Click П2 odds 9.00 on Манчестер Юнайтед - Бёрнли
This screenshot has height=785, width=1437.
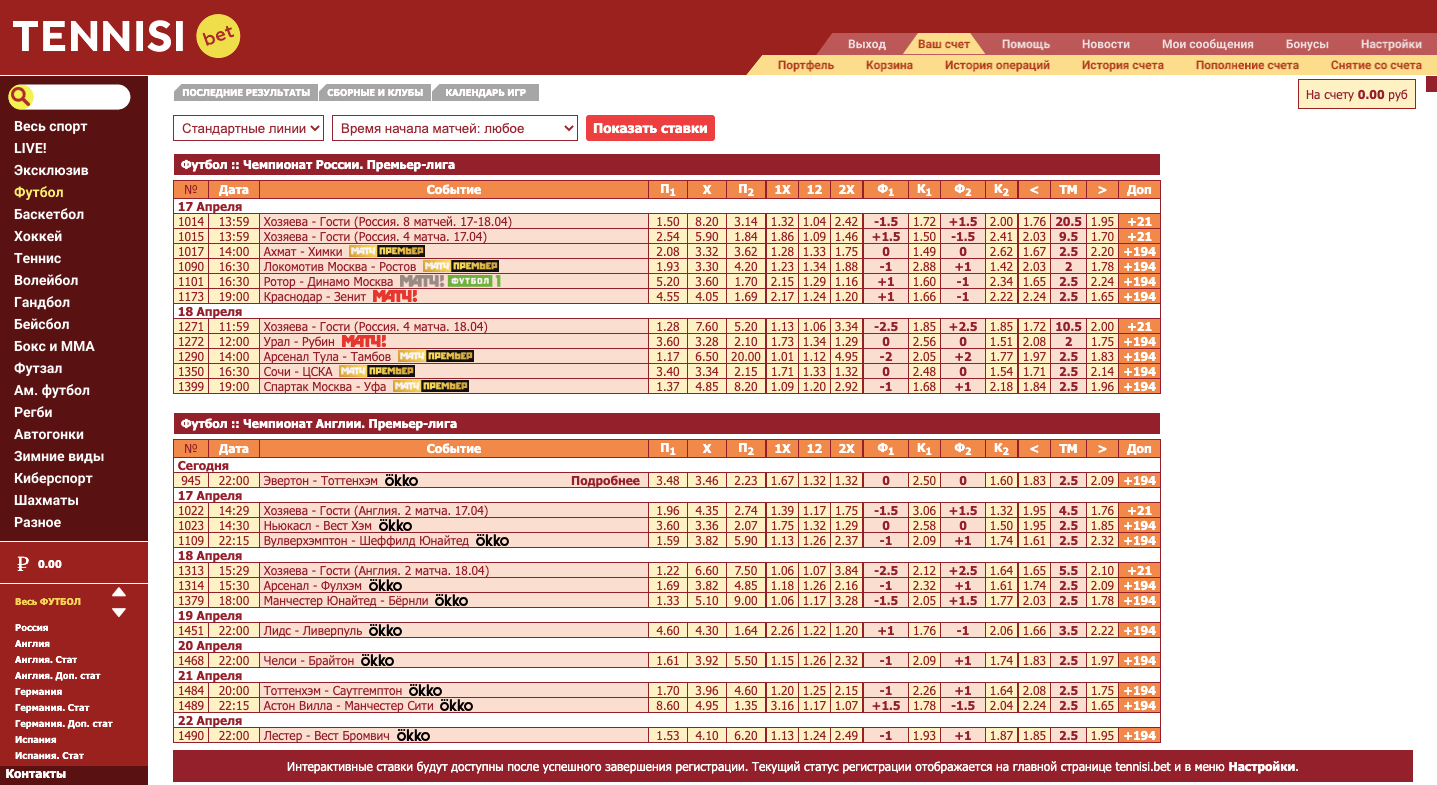tap(745, 601)
